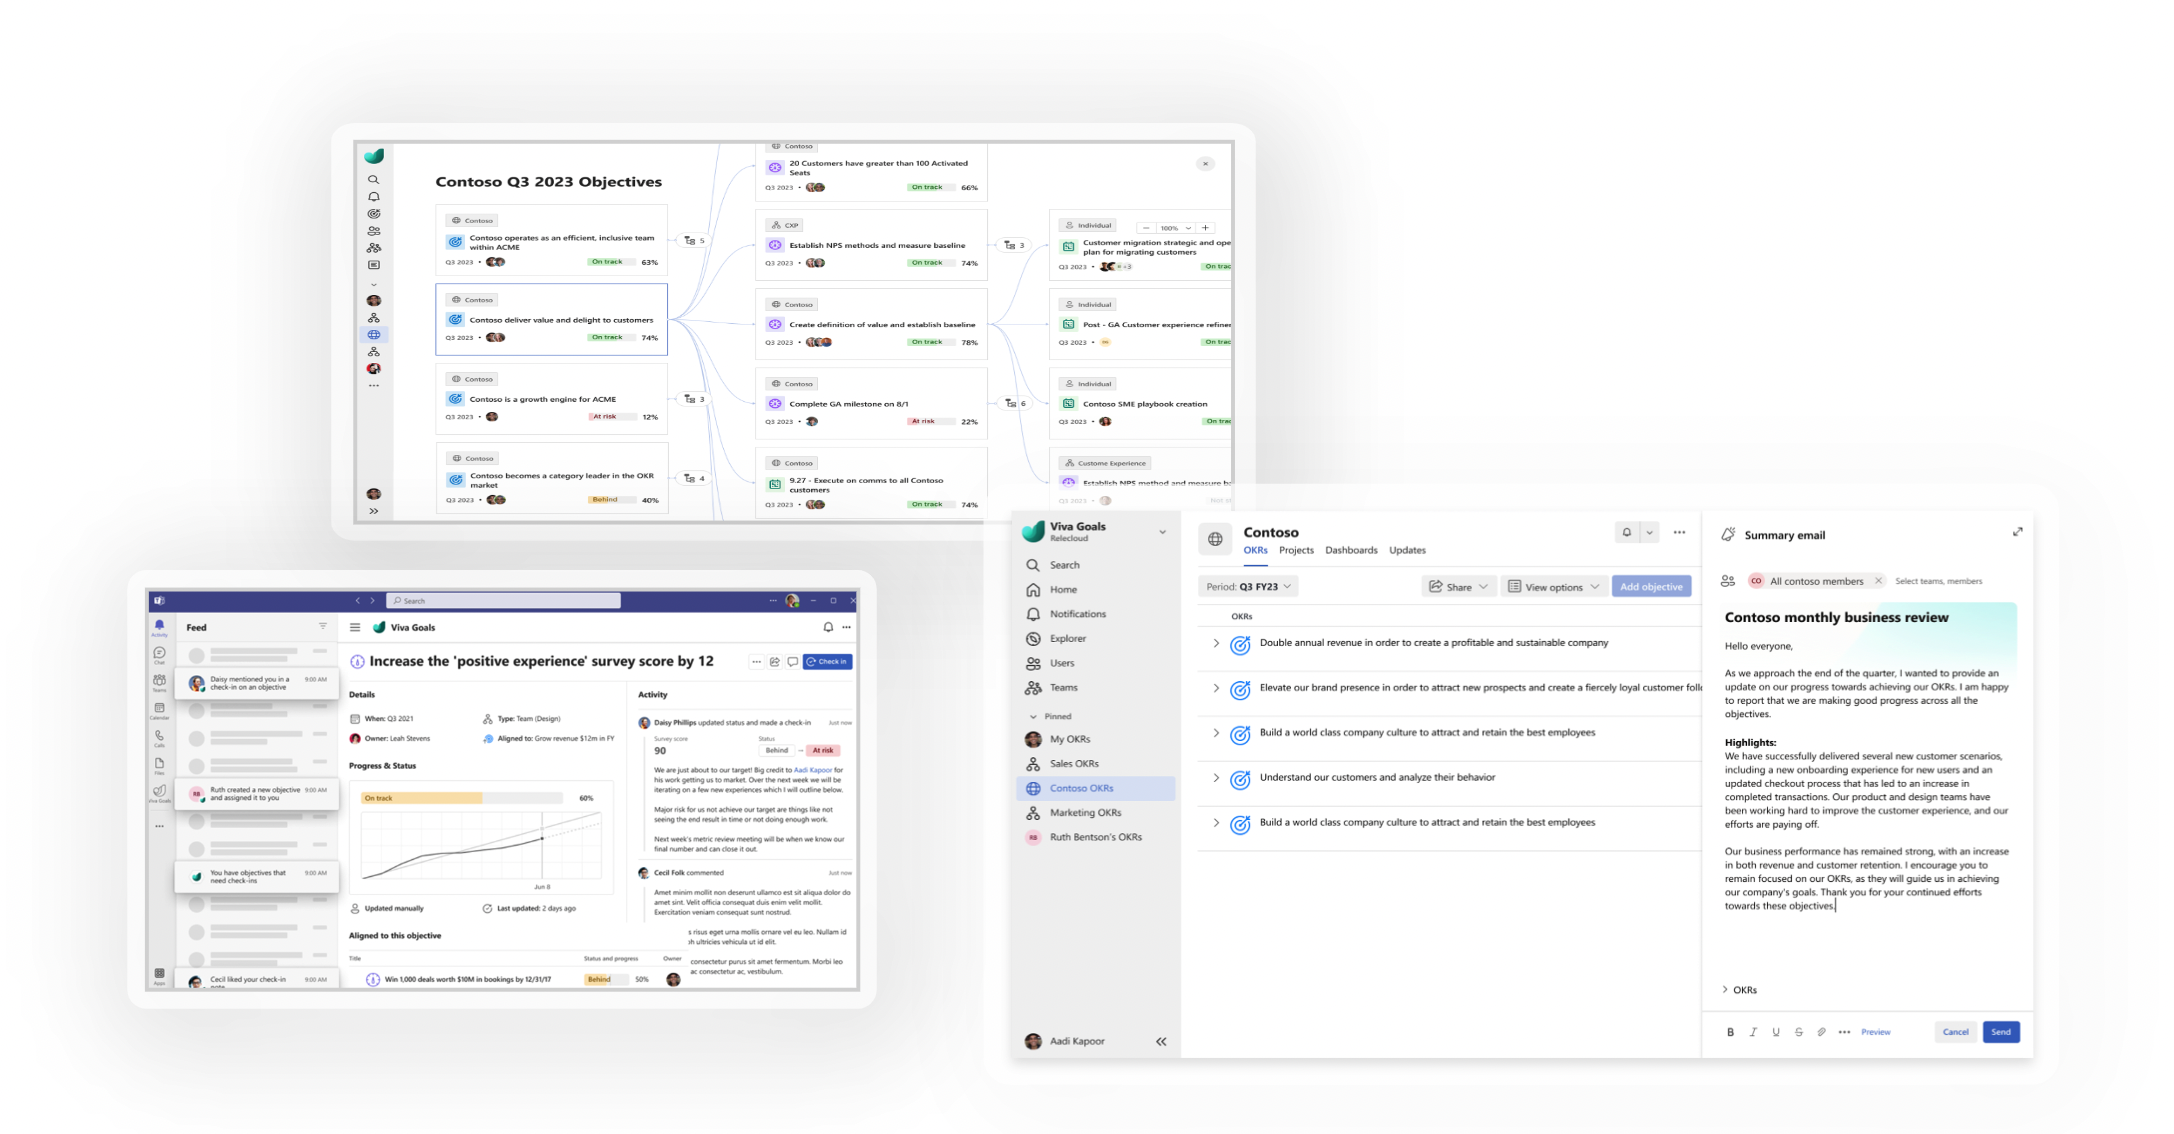
Task: Open the Period Q3 FY23 dropdown
Action: pos(1248,587)
